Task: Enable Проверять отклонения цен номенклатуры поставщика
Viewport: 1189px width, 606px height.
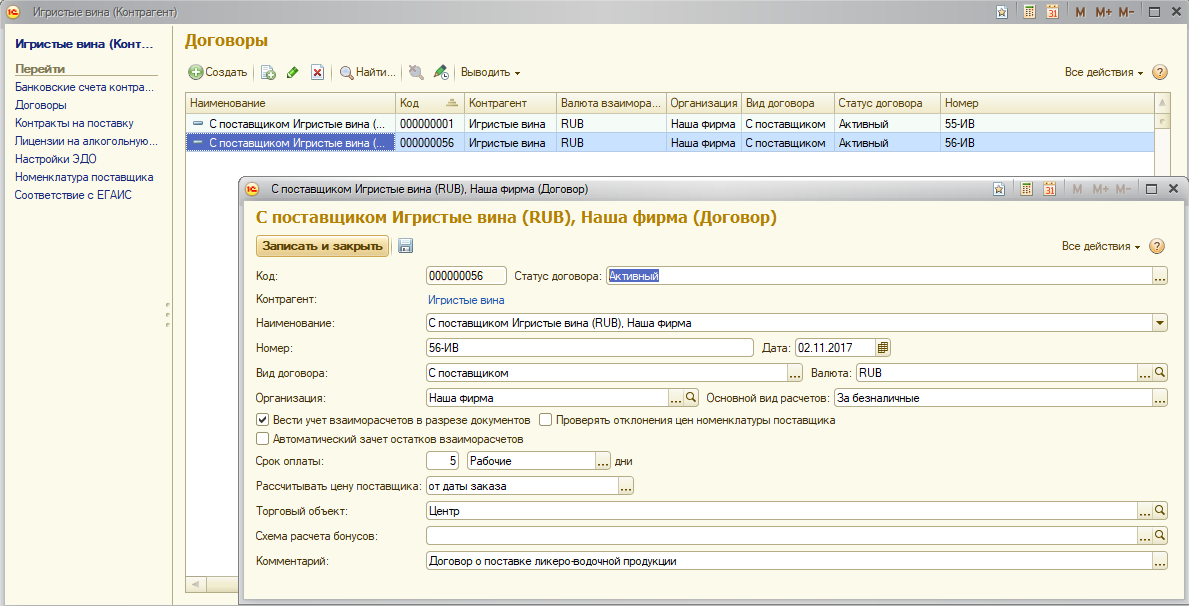Action: [x=545, y=419]
